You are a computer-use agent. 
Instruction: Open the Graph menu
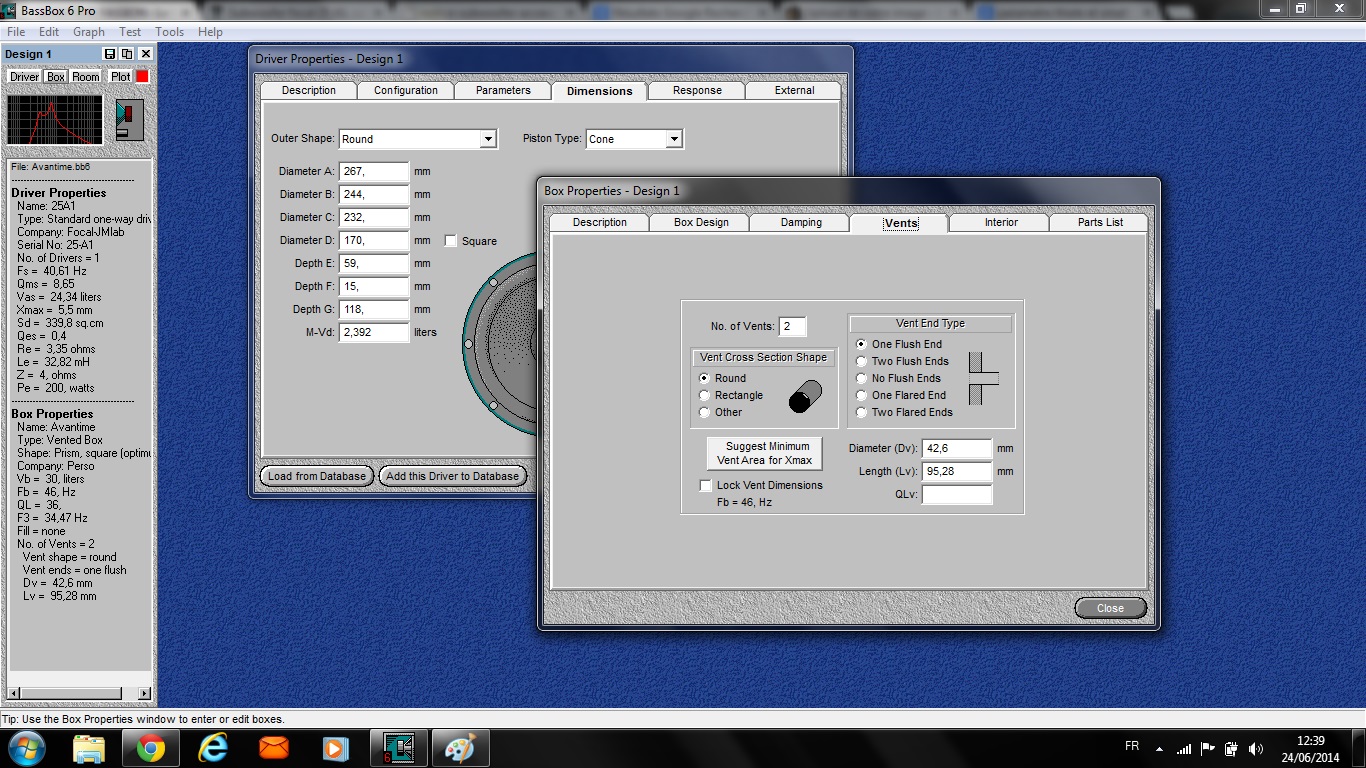(x=89, y=32)
